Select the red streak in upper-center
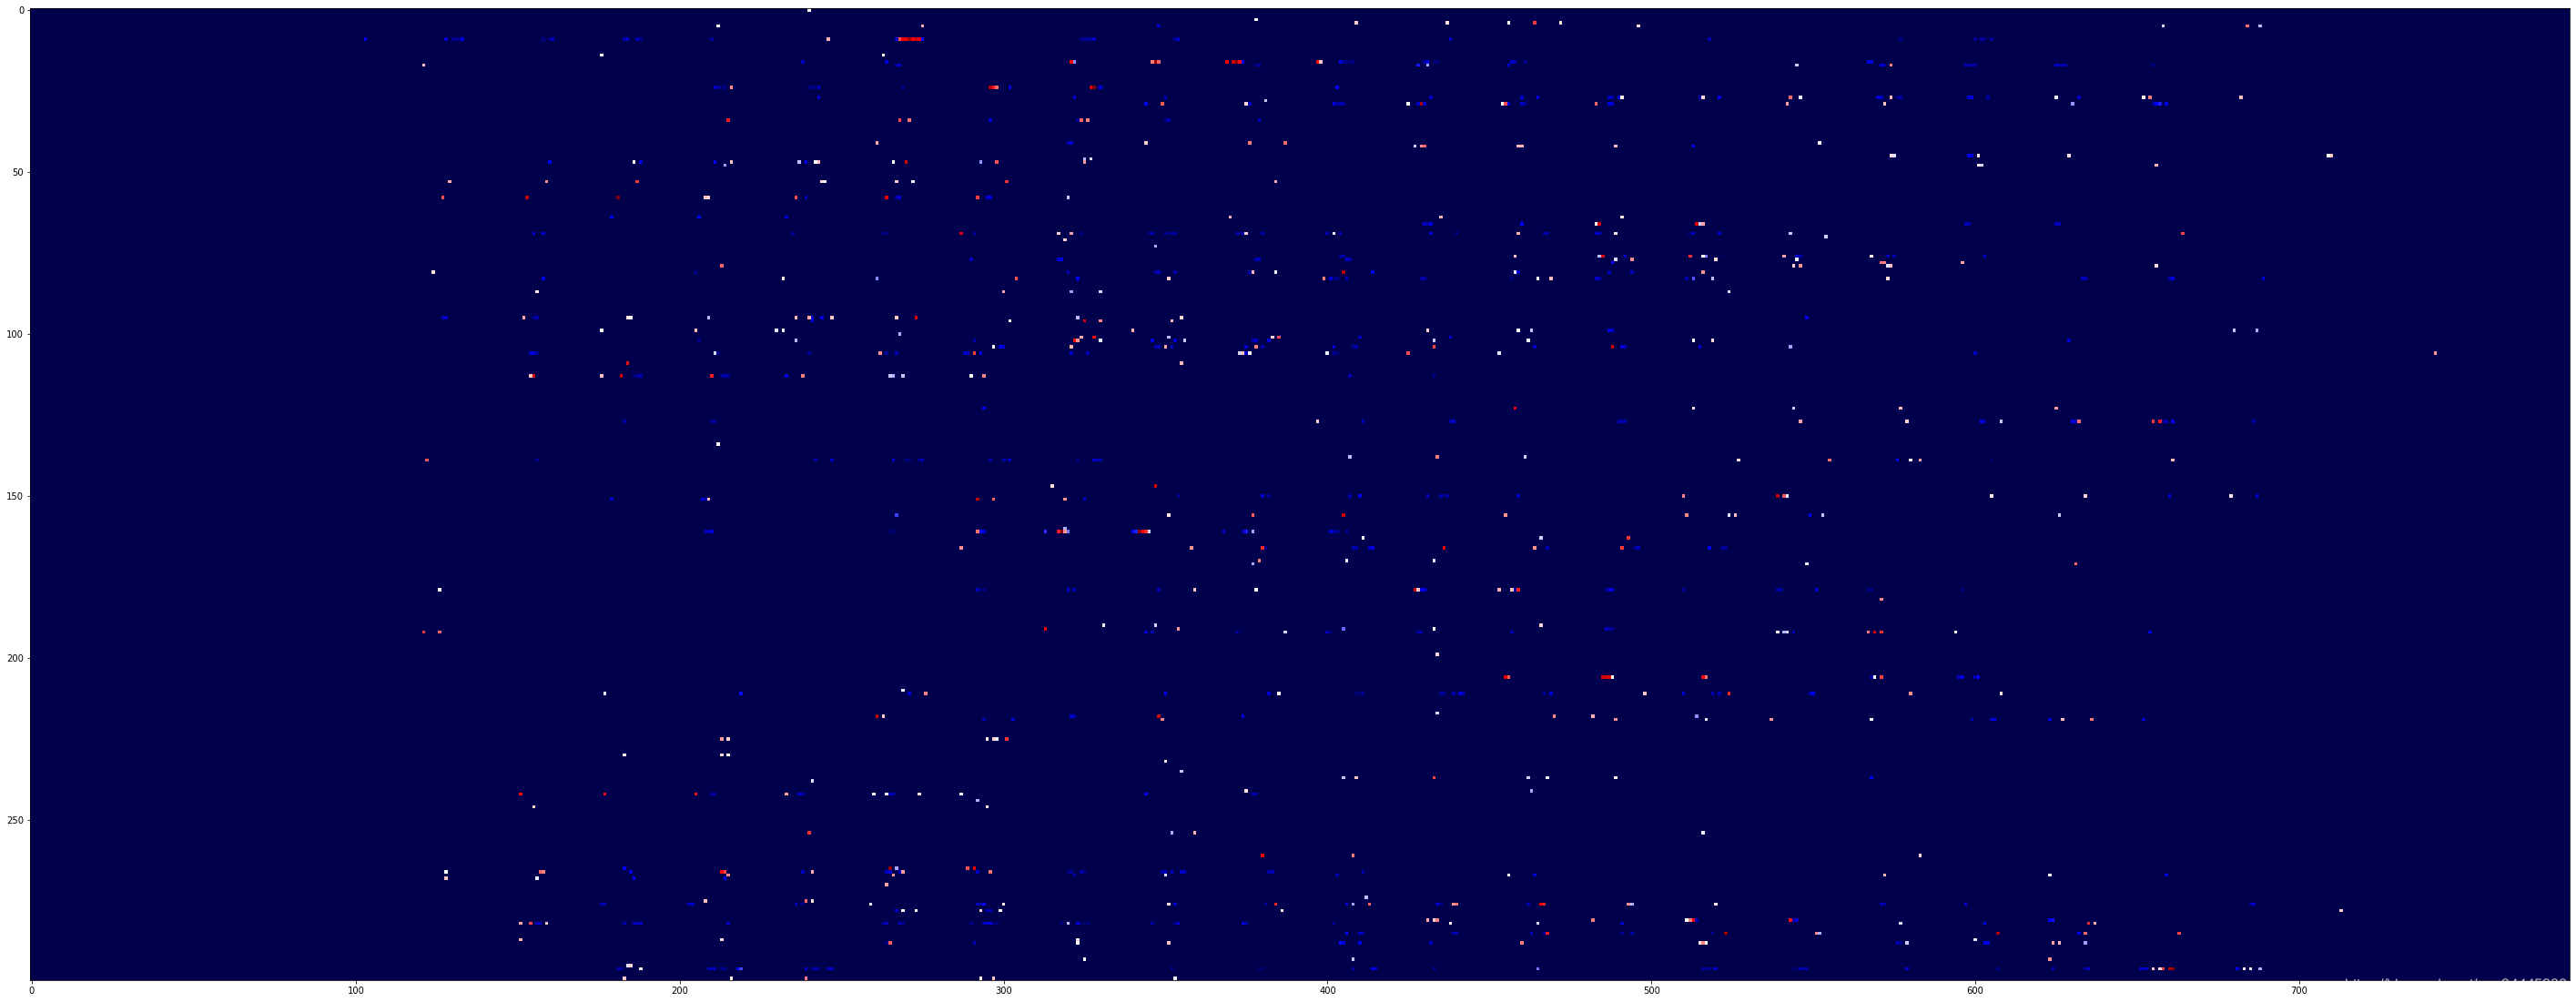This screenshot has height=1002, width=2576. [x=908, y=39]
